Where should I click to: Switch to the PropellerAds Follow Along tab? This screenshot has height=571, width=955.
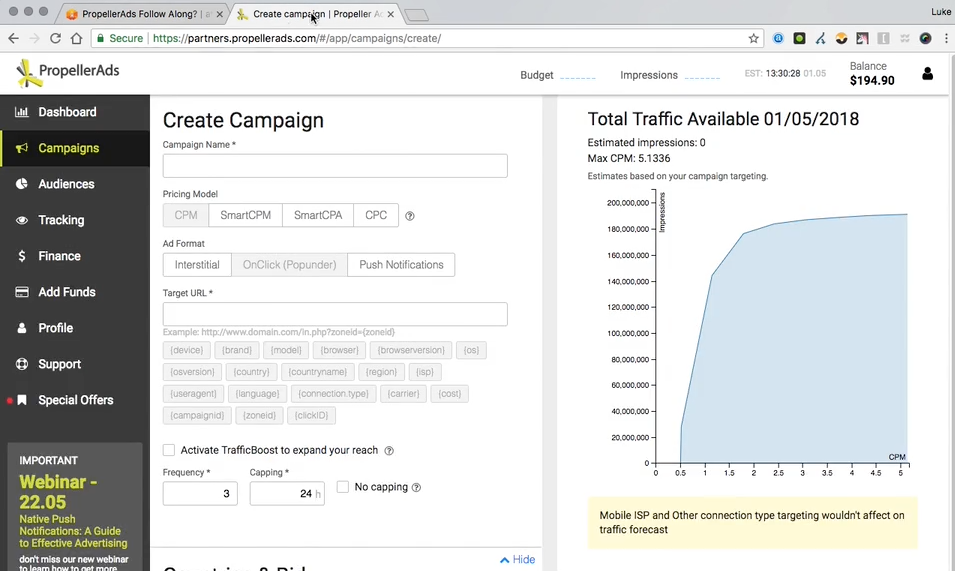tap(144, 14)
